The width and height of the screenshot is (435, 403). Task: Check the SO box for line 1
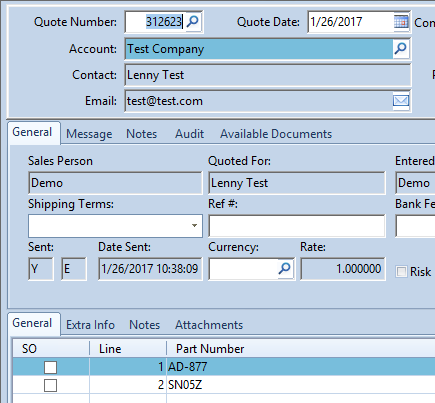51,367
